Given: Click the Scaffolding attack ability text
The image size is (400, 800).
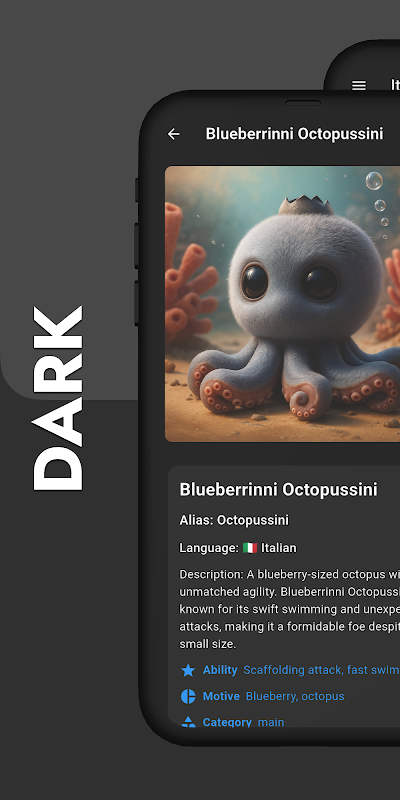Looking at the screenshot, I should tap(321, 670).
